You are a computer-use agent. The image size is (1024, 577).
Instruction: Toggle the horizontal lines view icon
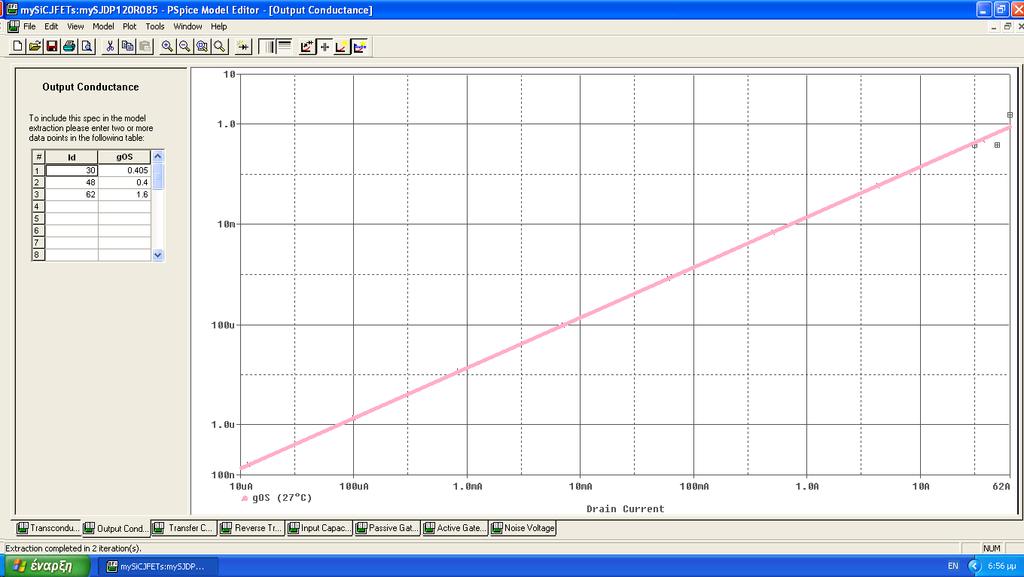coord(284,46)
